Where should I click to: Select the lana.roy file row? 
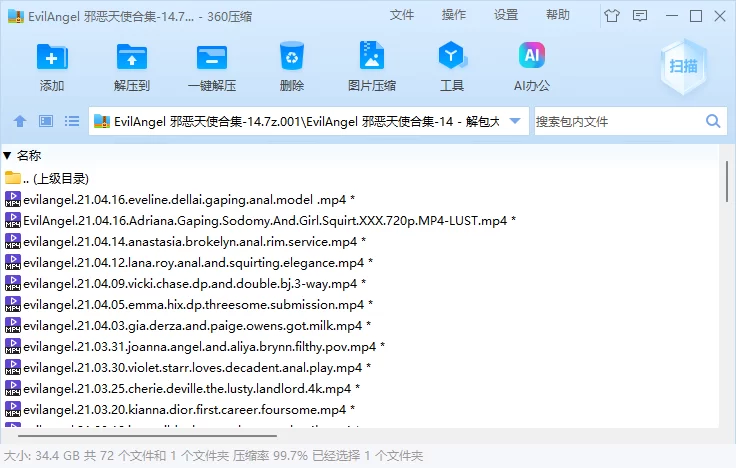pos(360,262)
